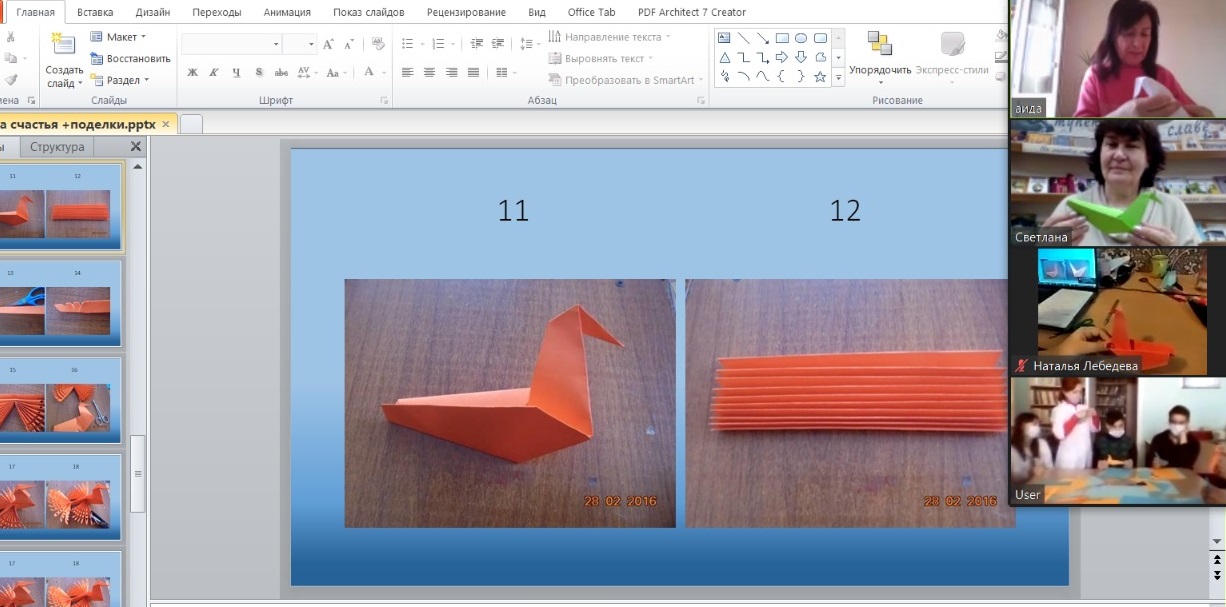Toggle underline Ч formatting
1226x607 pixels.
tap(236, 73)
